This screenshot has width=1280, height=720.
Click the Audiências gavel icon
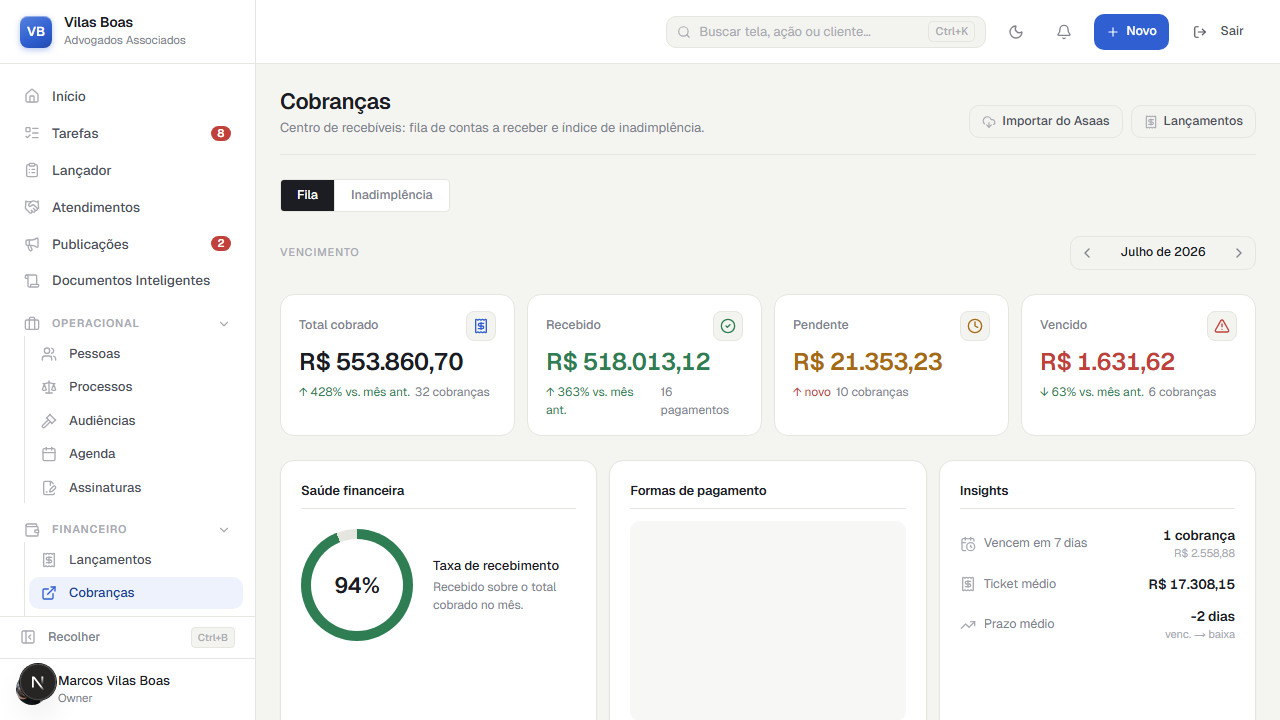pos(49,421)
